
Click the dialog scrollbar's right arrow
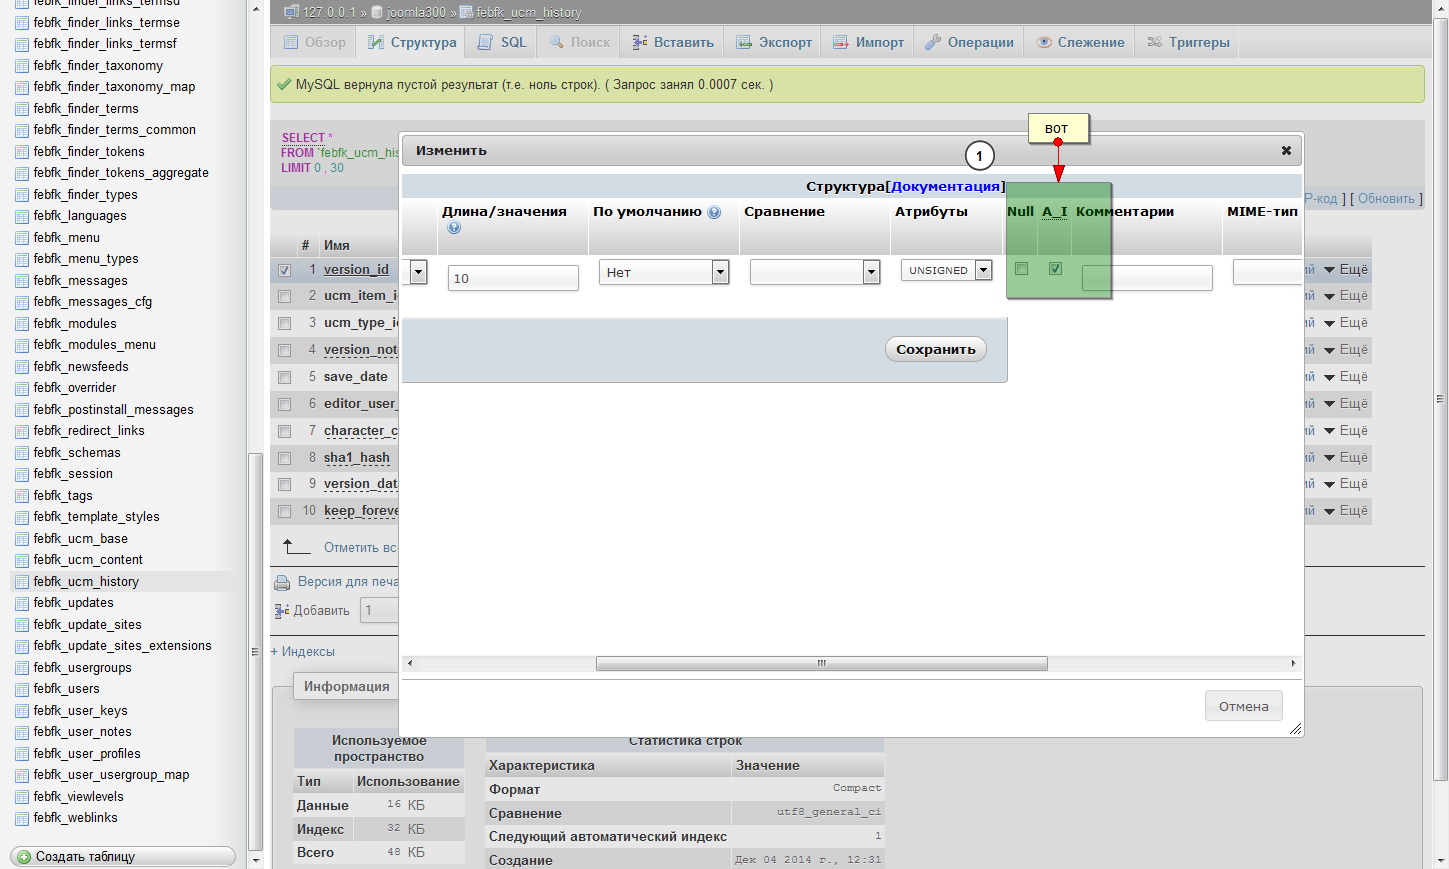point(1293,664)
